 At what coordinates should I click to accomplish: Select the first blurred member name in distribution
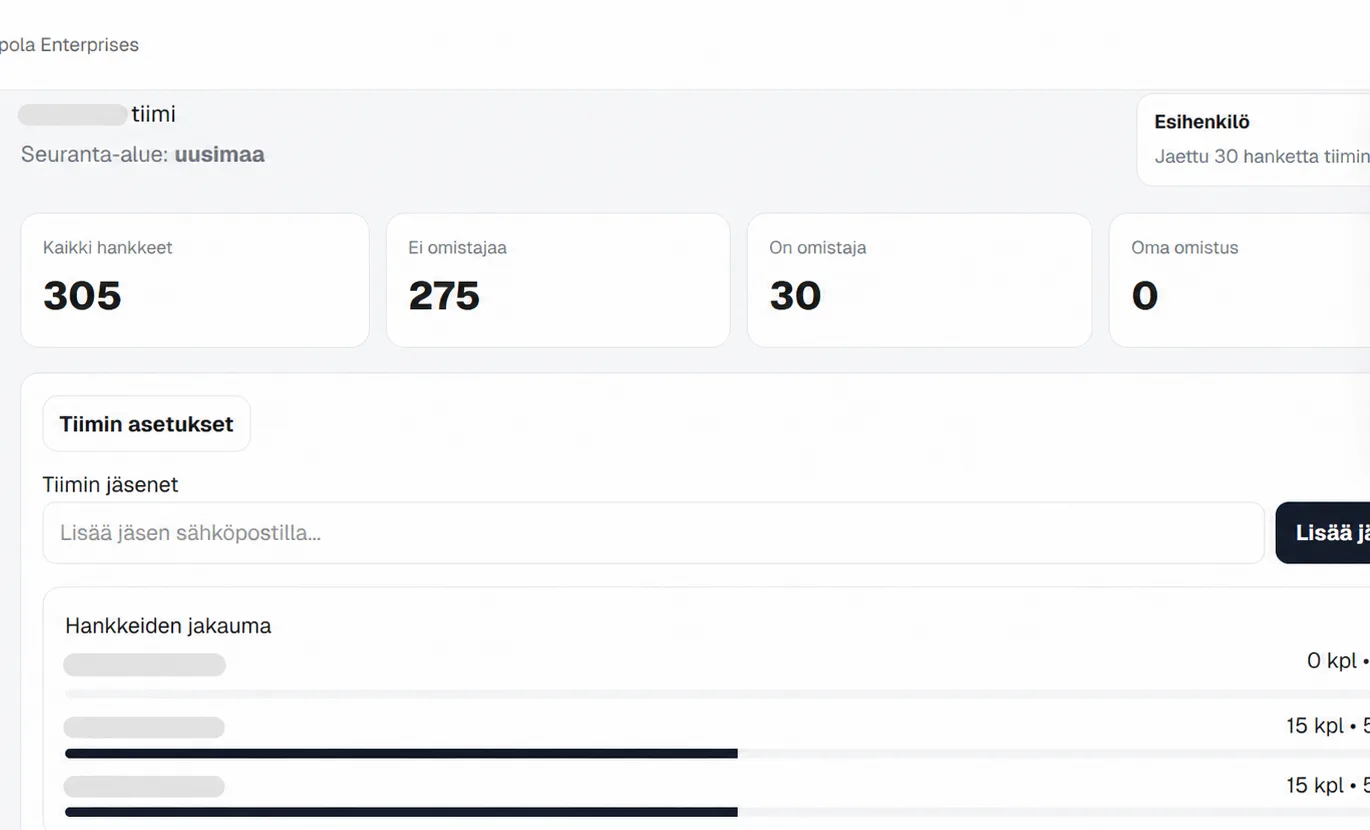145,665
